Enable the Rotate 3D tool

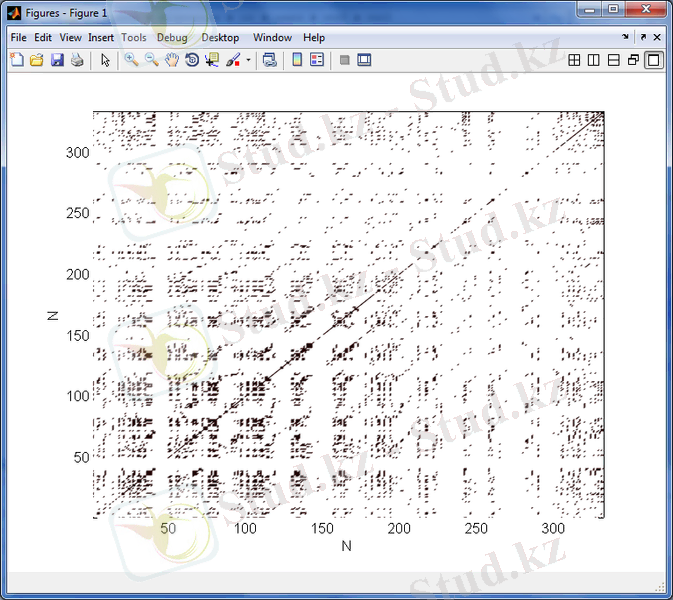click(x=192, y=60)
